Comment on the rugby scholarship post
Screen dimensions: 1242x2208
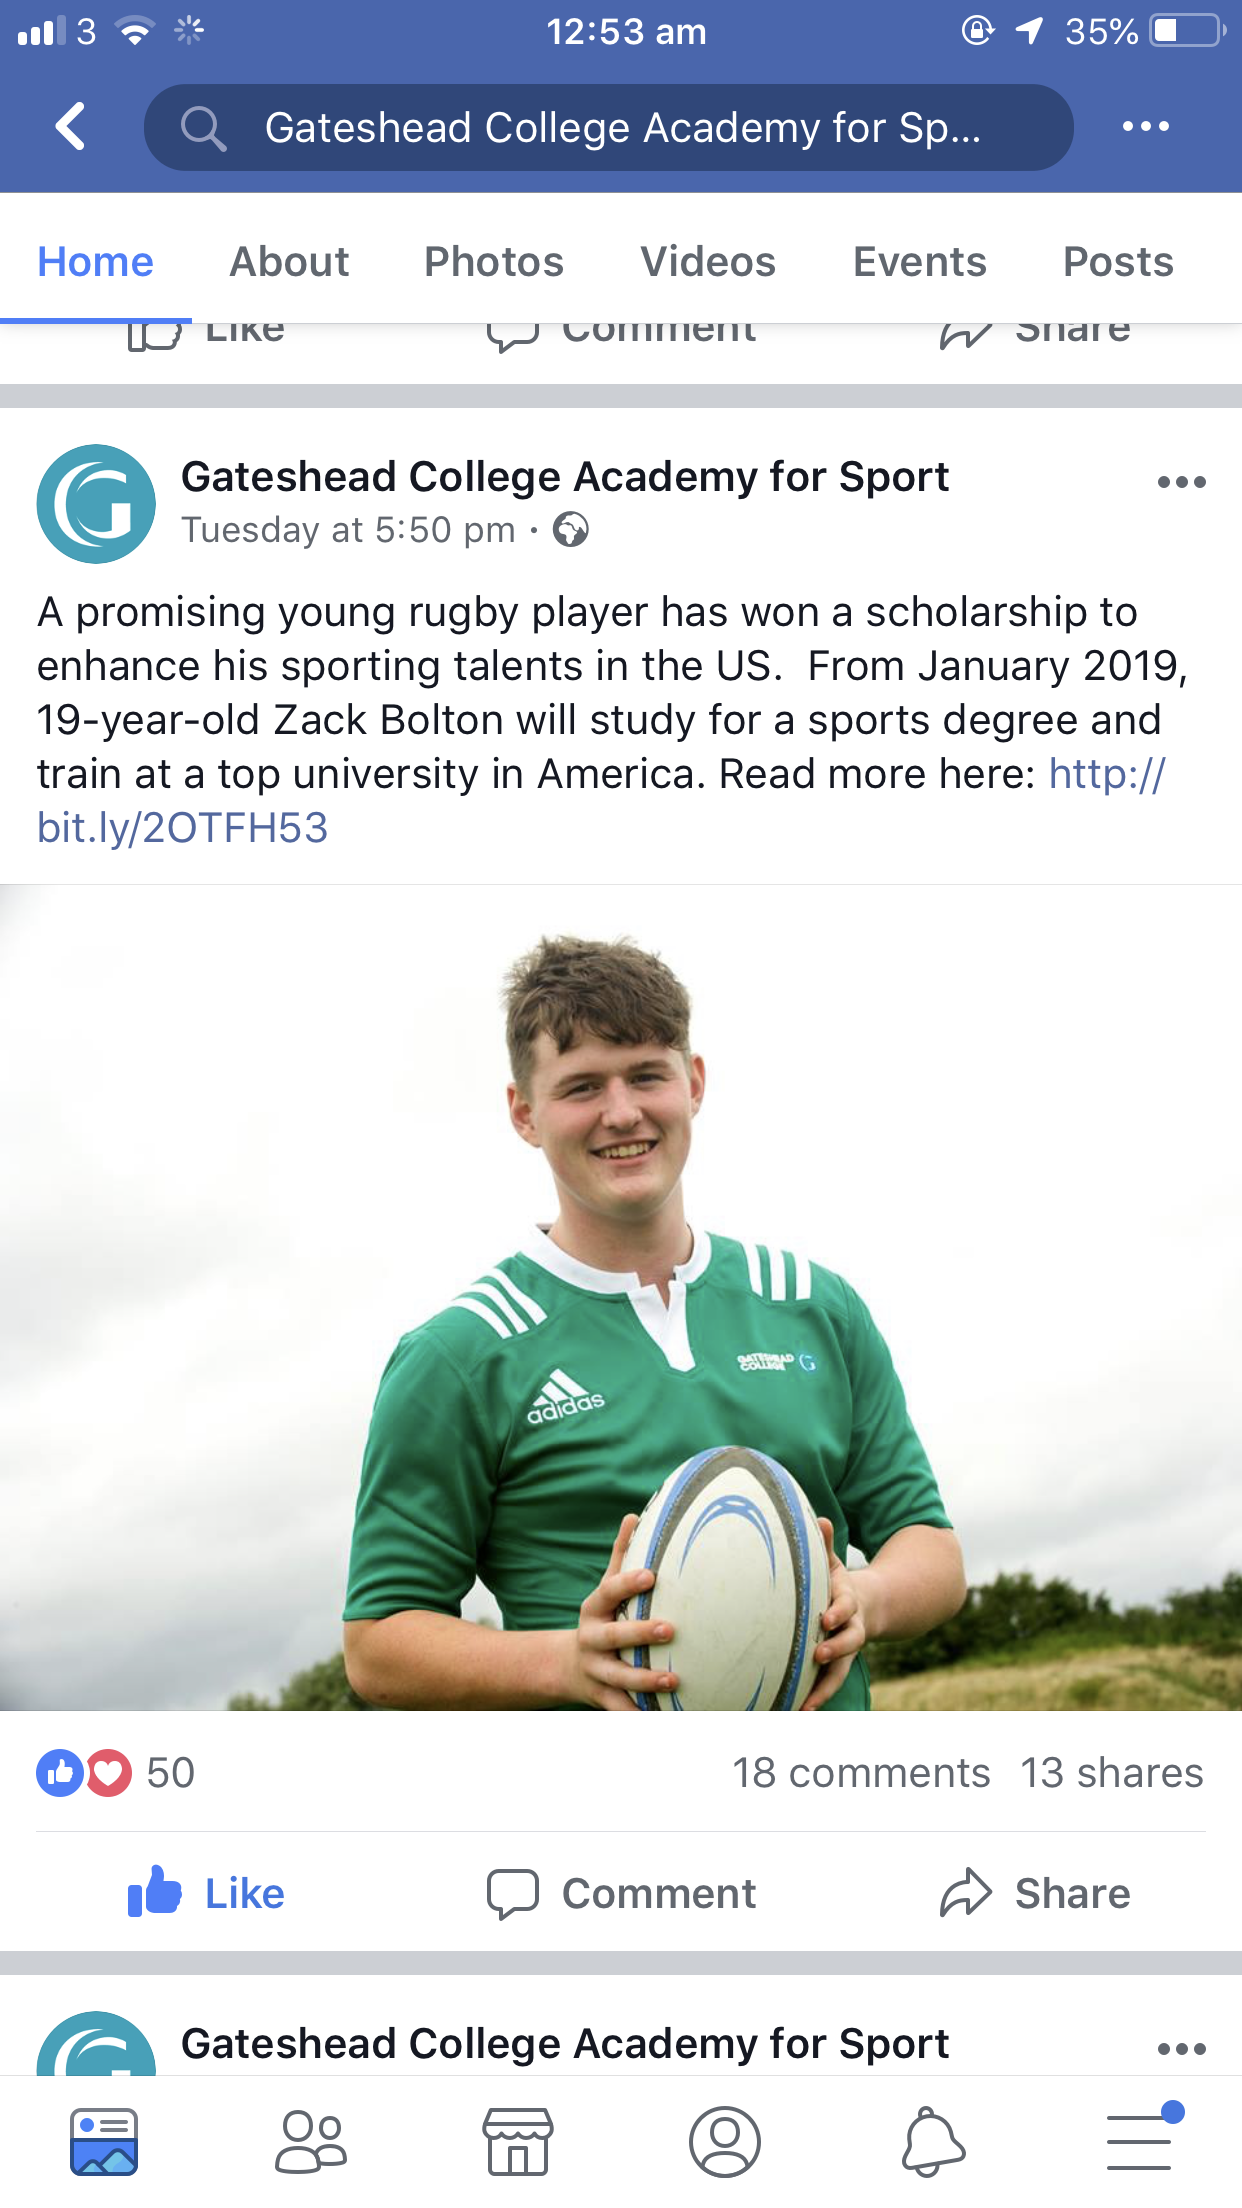(x=621, y=1893)
